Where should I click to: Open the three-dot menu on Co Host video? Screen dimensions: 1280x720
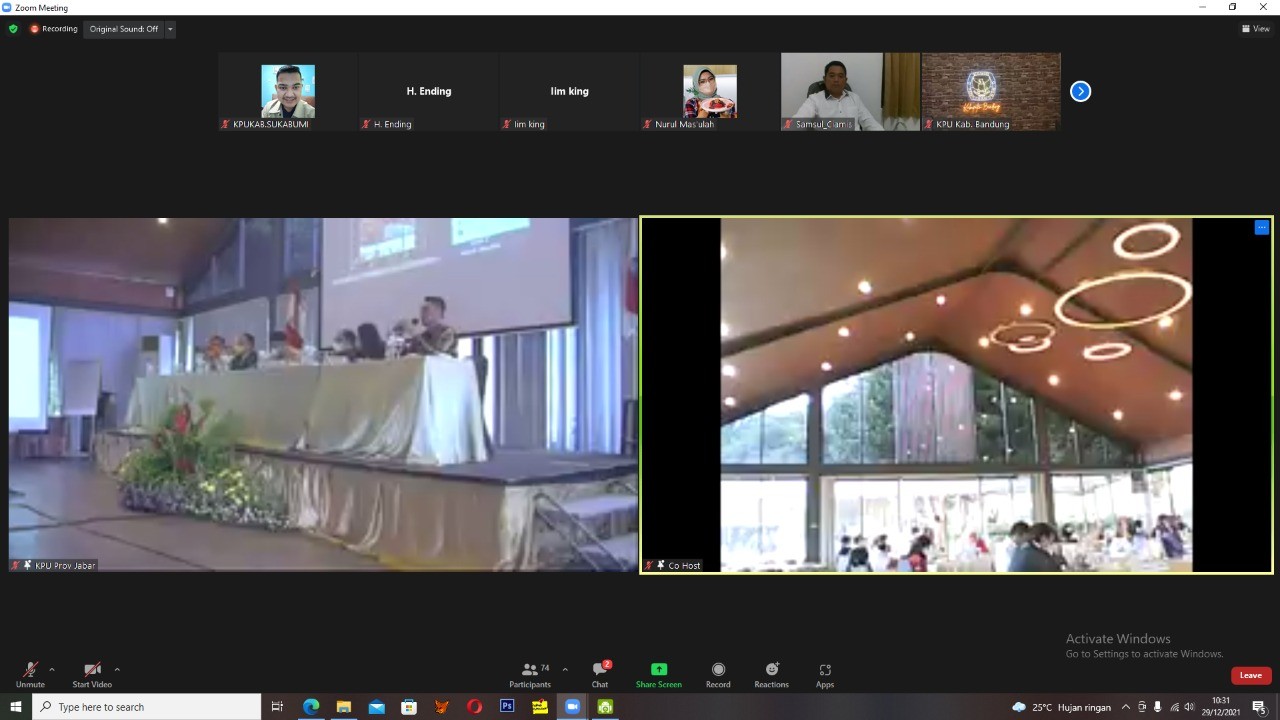1261,228
